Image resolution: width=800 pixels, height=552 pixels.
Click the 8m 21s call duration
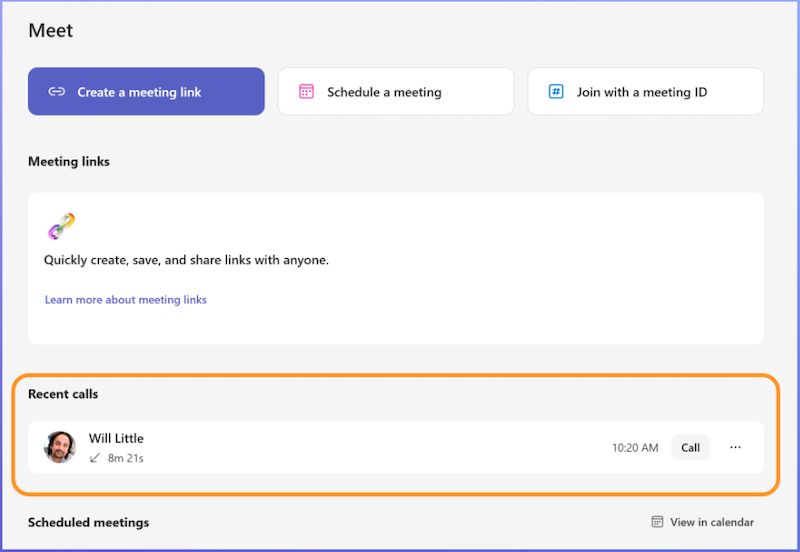coord(126,458)
